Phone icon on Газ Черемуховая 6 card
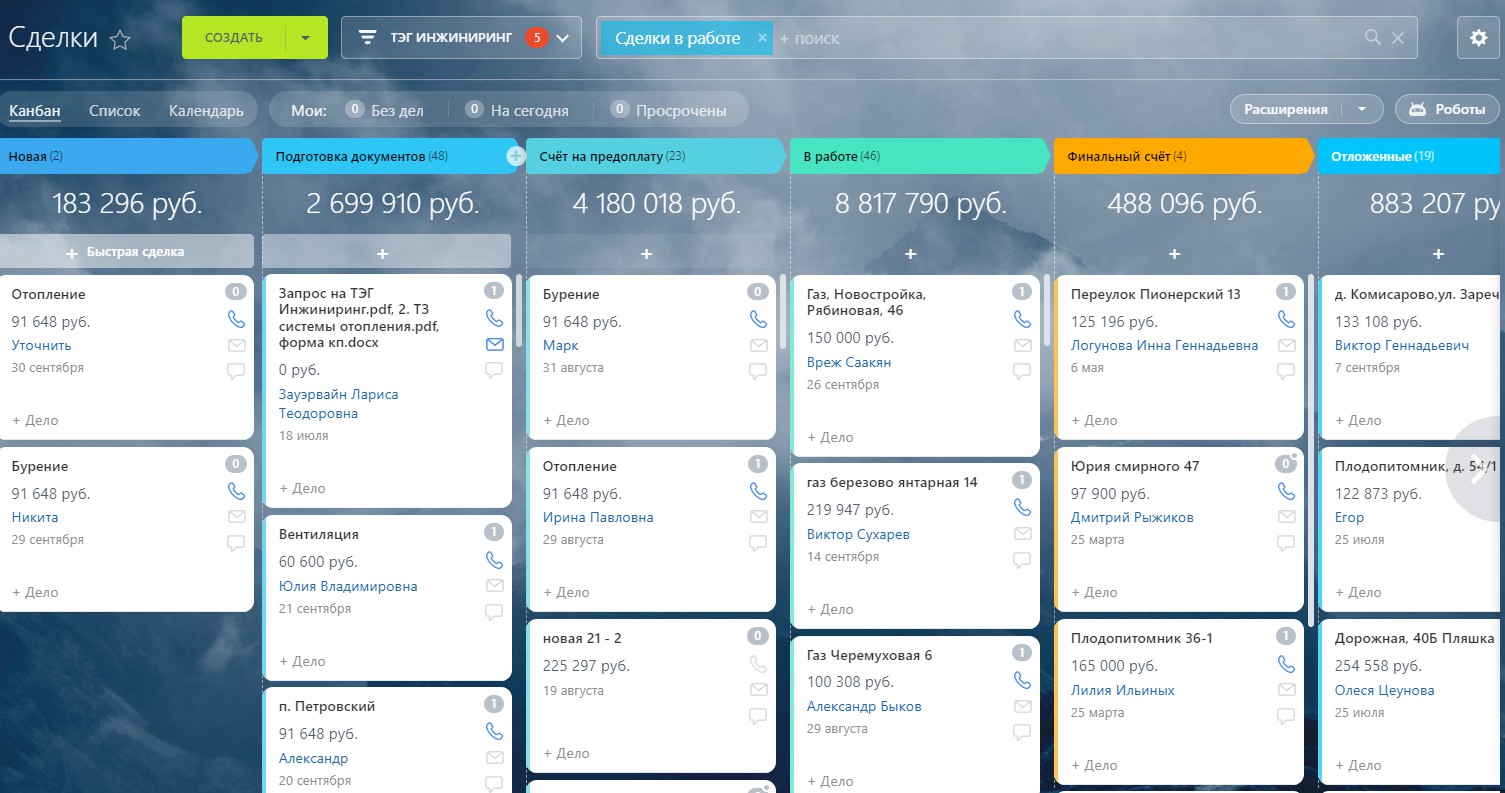The image size is (1505, 793). point(1022,680)
